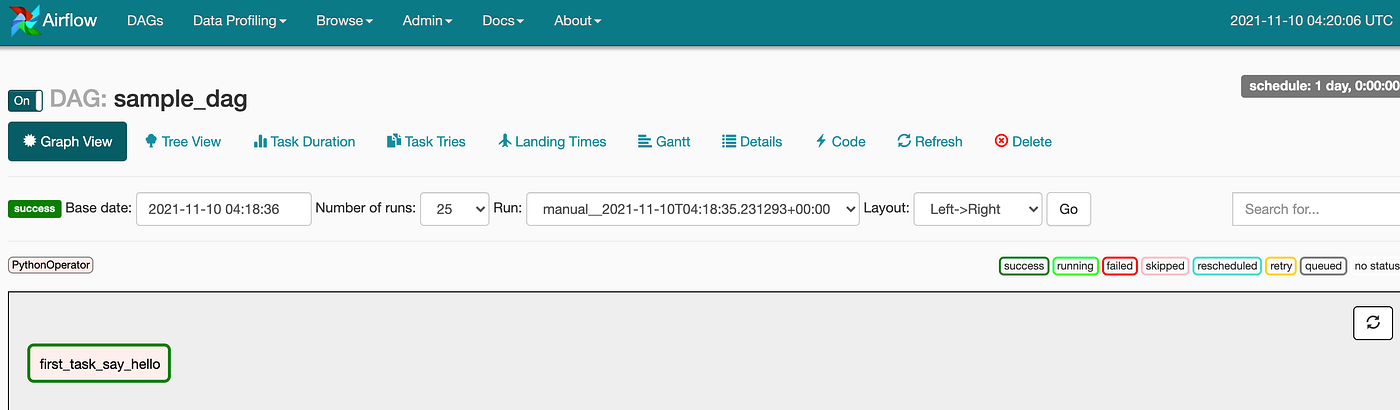The image size is (1400, 410).
Task: Switch to Graph View tab
Action: point(67,141)
